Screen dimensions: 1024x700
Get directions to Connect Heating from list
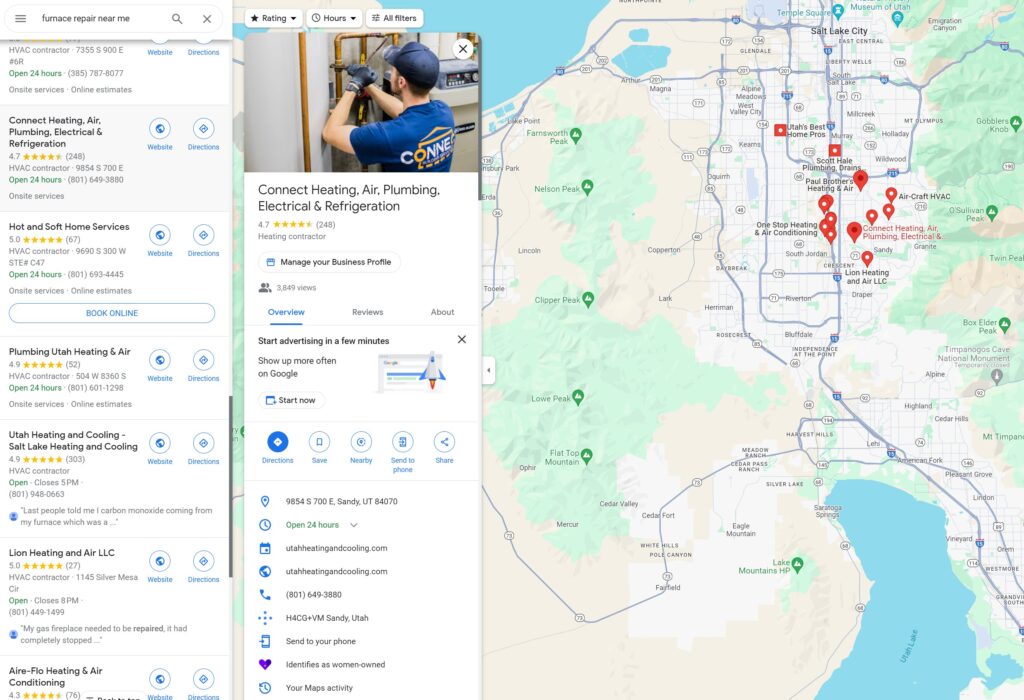[x=204, y=135]
